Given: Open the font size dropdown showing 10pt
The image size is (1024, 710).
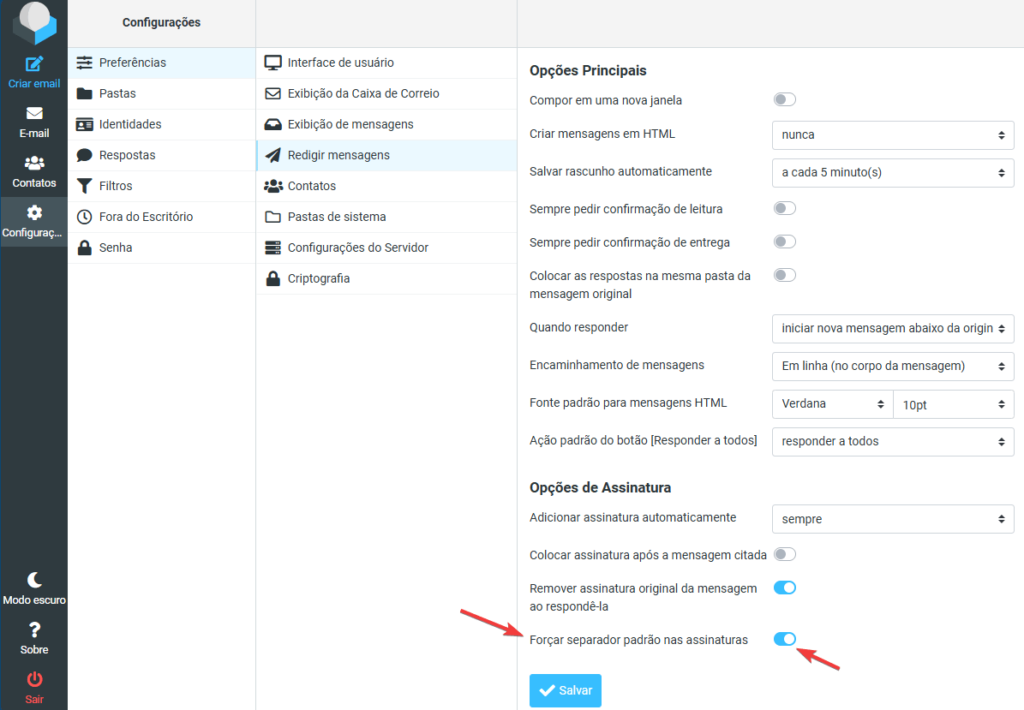Looking at the screenshot, I should (x=953, y=404).
